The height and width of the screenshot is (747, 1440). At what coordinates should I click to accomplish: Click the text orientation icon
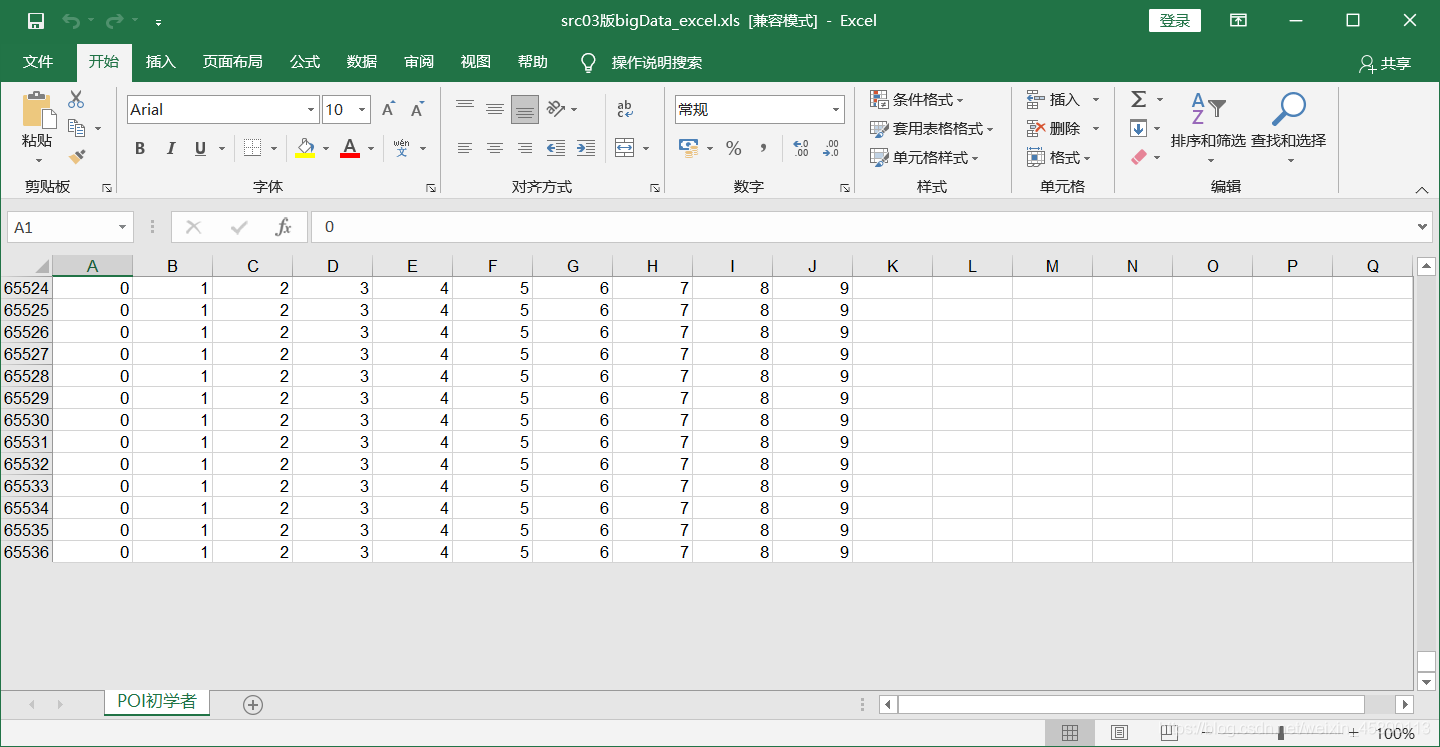click(x=557, y=109)
